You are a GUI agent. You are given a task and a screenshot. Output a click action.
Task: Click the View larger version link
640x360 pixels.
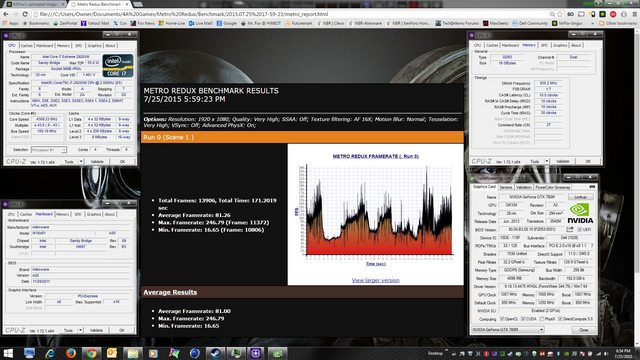[376, 280]
